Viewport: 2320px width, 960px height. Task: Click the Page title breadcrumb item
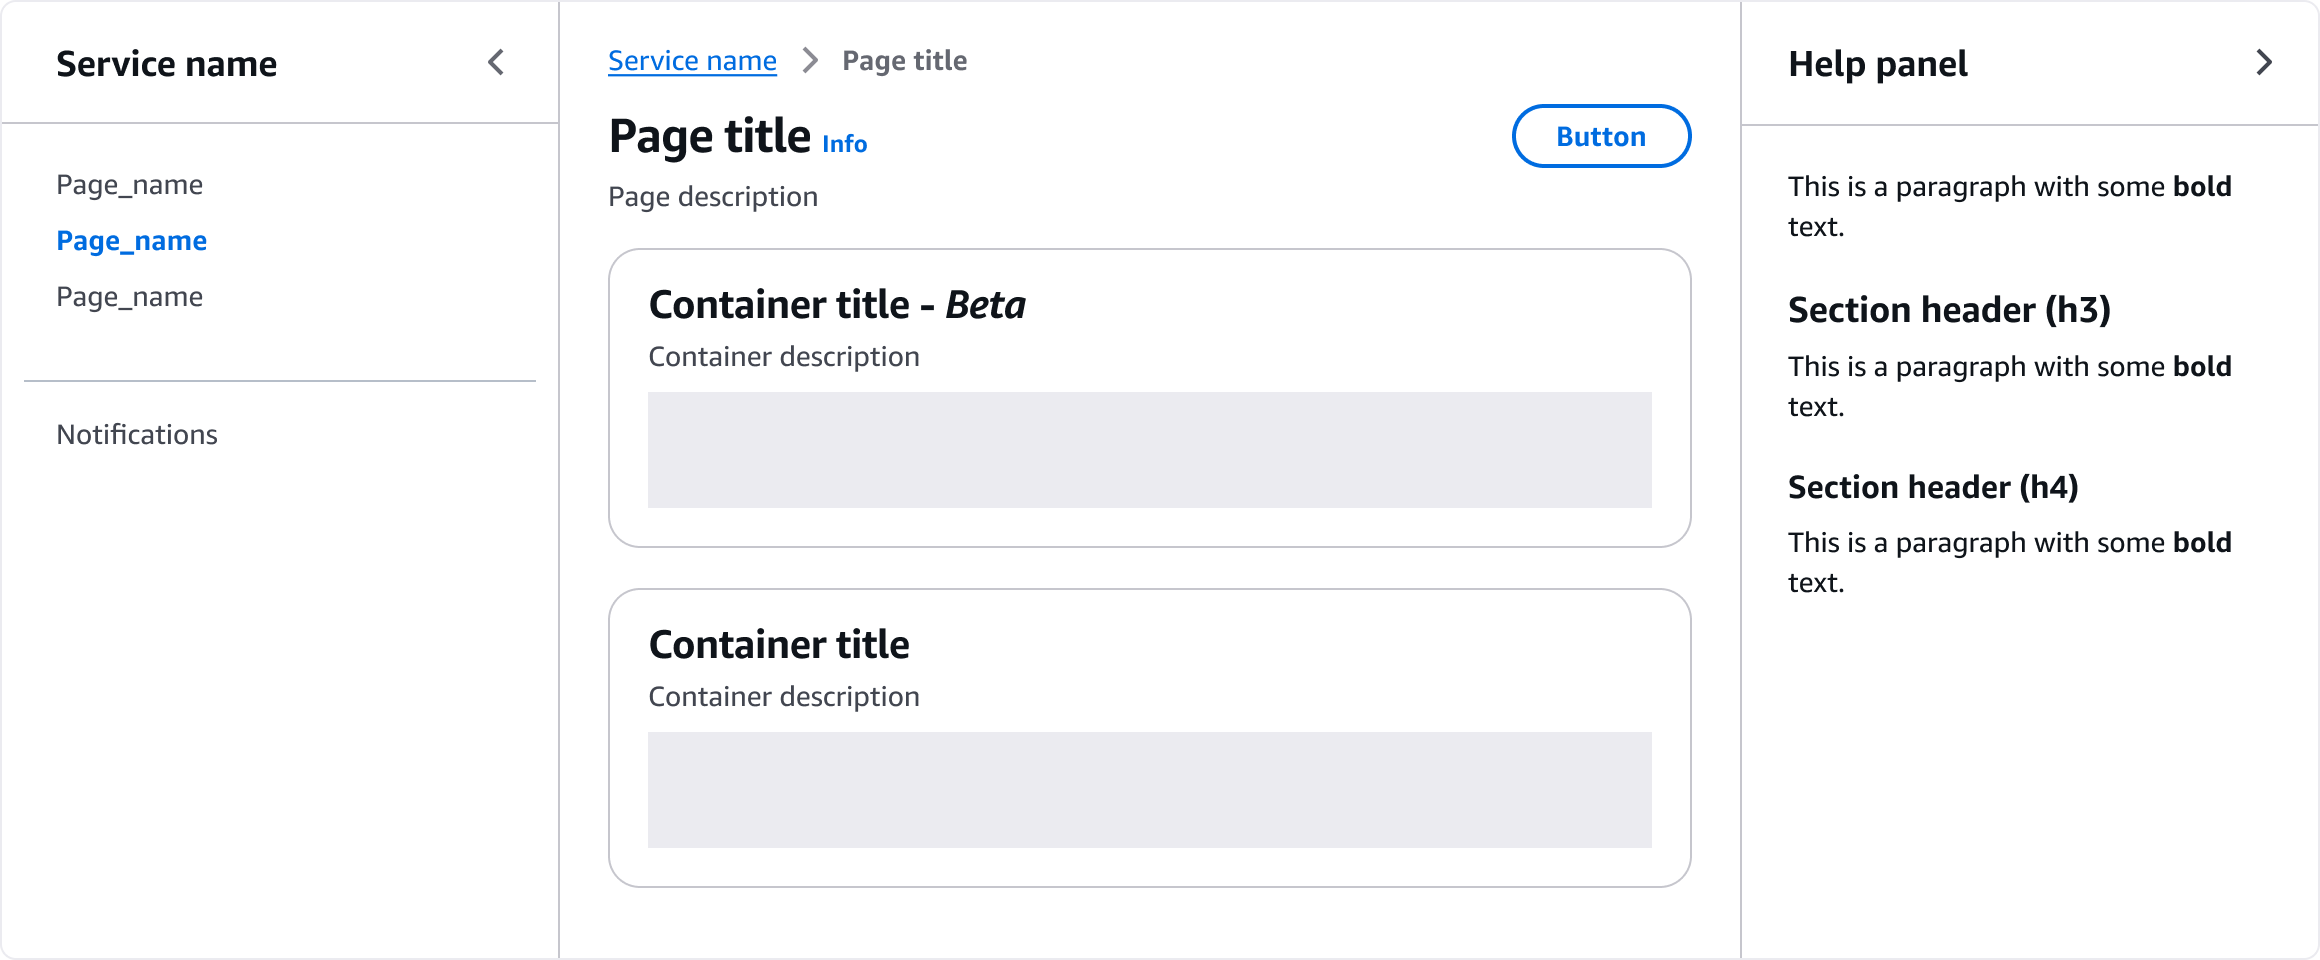904,61
